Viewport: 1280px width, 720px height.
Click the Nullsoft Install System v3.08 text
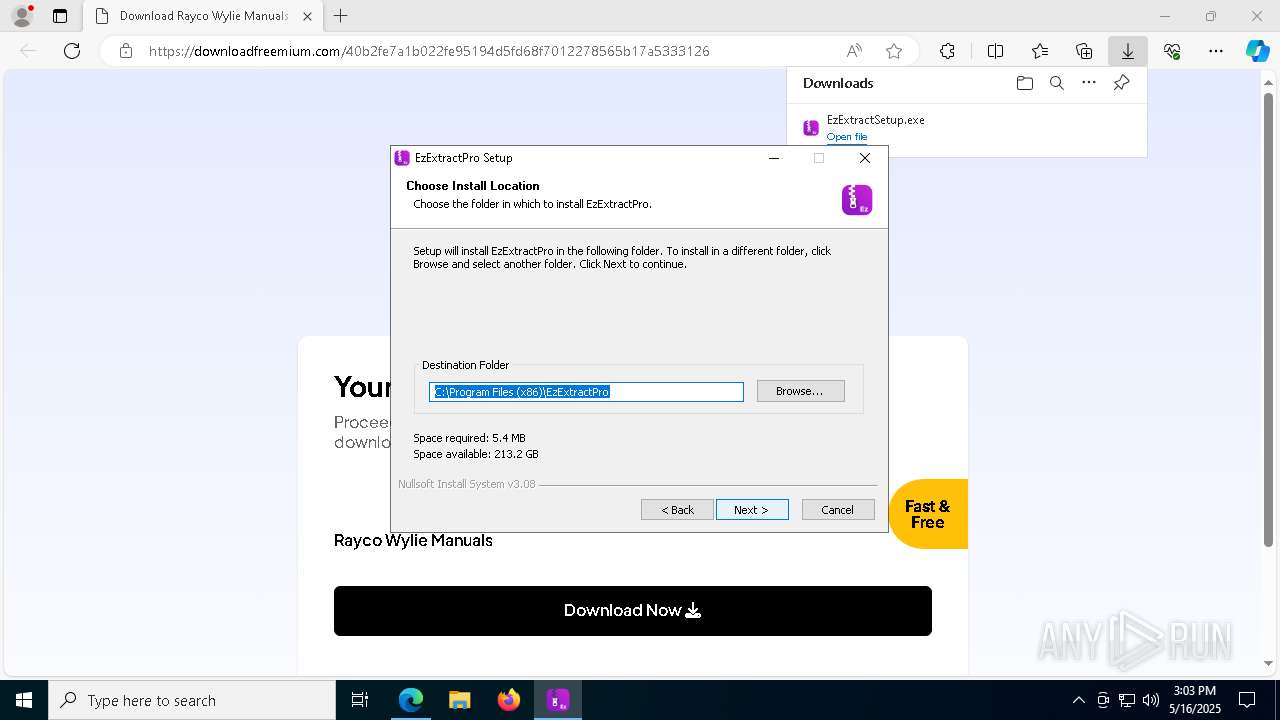click(467, 484)
